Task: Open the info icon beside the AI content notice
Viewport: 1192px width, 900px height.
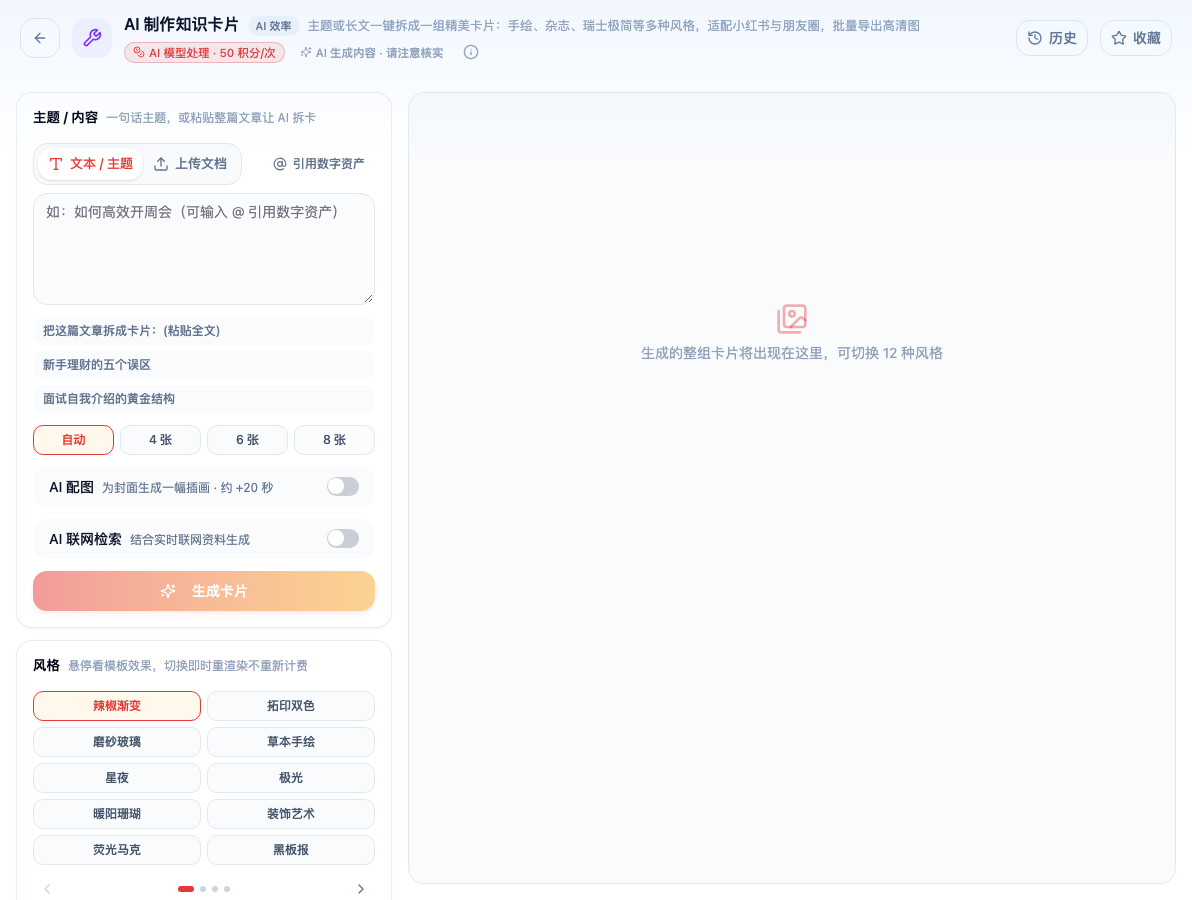Action: pos(471,52)
